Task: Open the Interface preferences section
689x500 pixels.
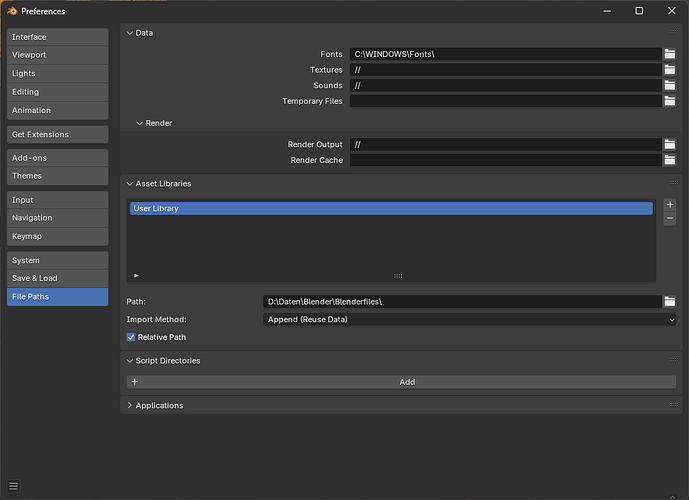Action: (x=58, y=37)
